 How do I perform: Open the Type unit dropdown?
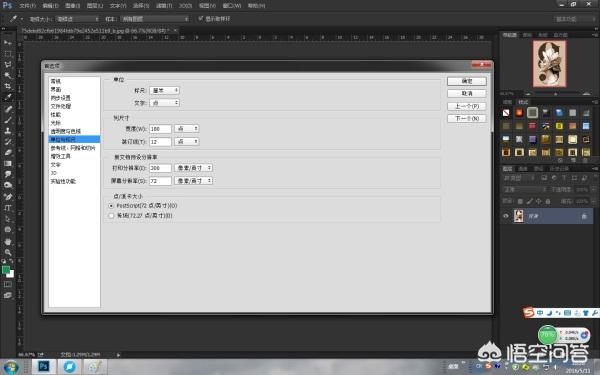(165, 103)
